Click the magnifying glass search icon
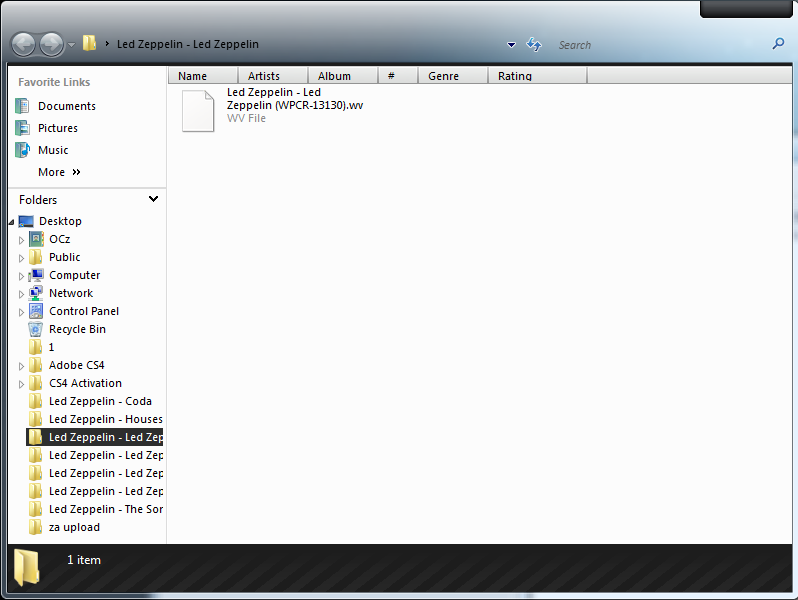The image size is (798, 600). pyautogui.click(x=778, y=44)
